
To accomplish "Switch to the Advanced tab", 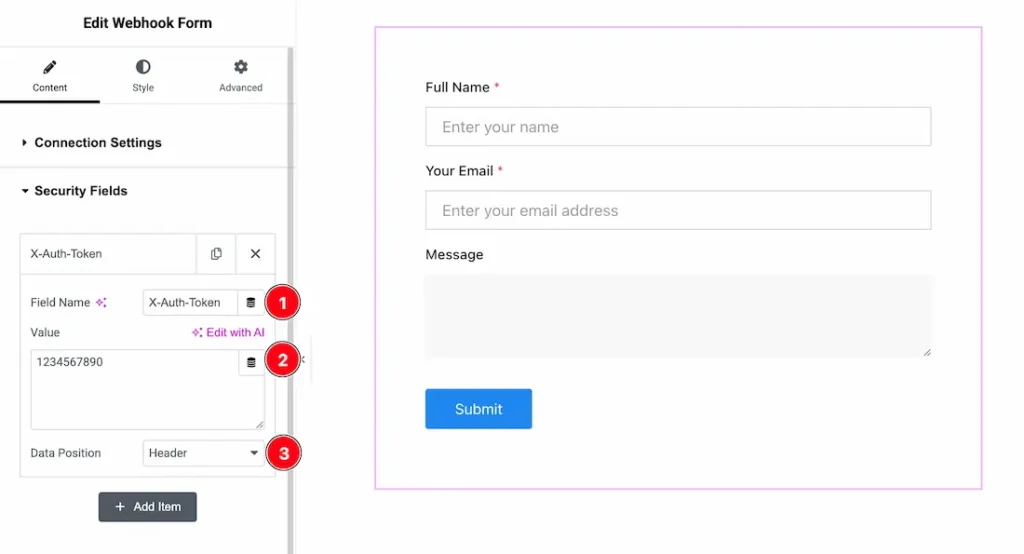I will tap(240, 77).
